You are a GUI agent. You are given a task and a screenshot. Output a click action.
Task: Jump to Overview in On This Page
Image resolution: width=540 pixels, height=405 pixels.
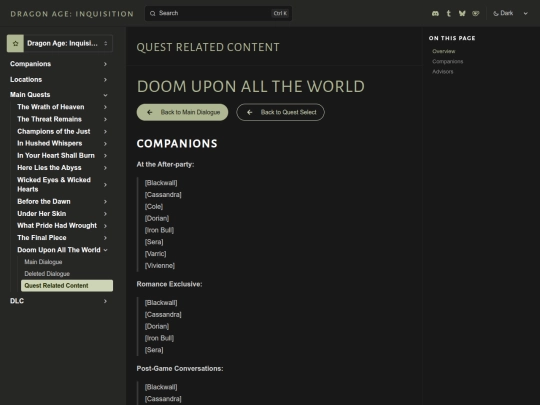coord(444,51)
